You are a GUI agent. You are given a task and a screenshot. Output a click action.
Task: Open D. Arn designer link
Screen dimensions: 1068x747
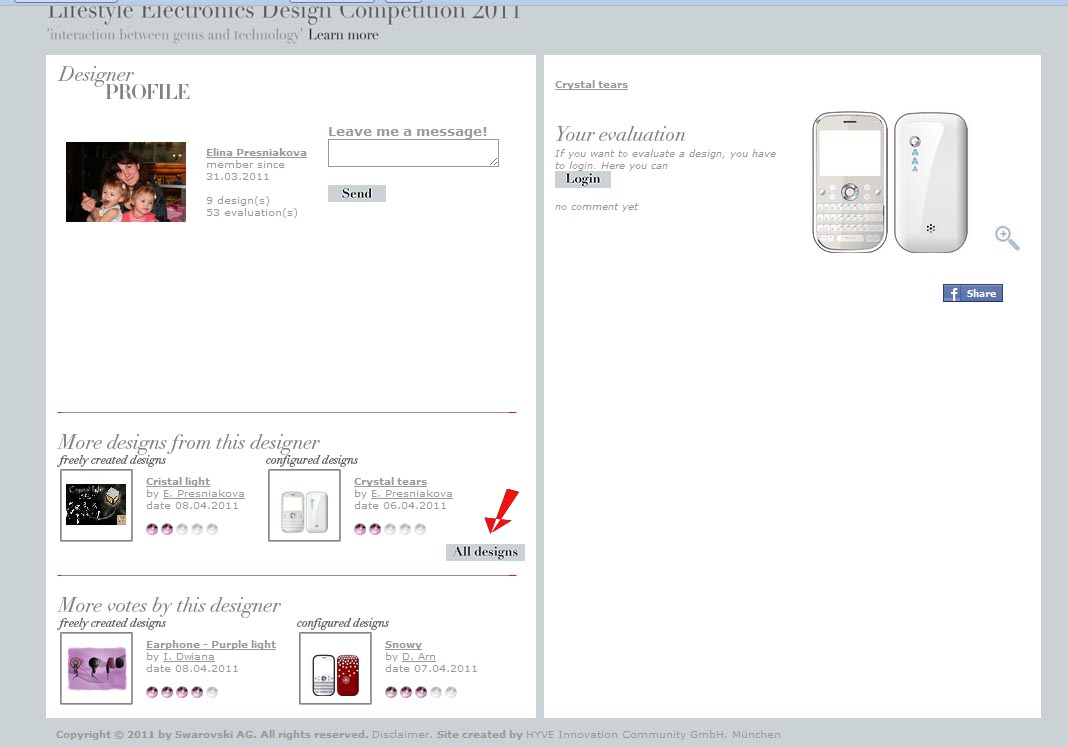pos(418,656)
